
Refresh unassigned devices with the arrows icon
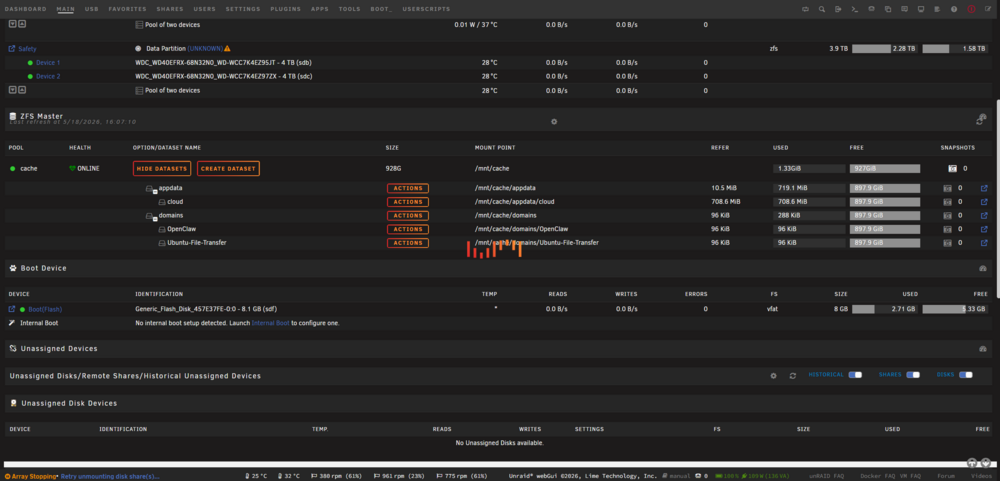[793, 376]
